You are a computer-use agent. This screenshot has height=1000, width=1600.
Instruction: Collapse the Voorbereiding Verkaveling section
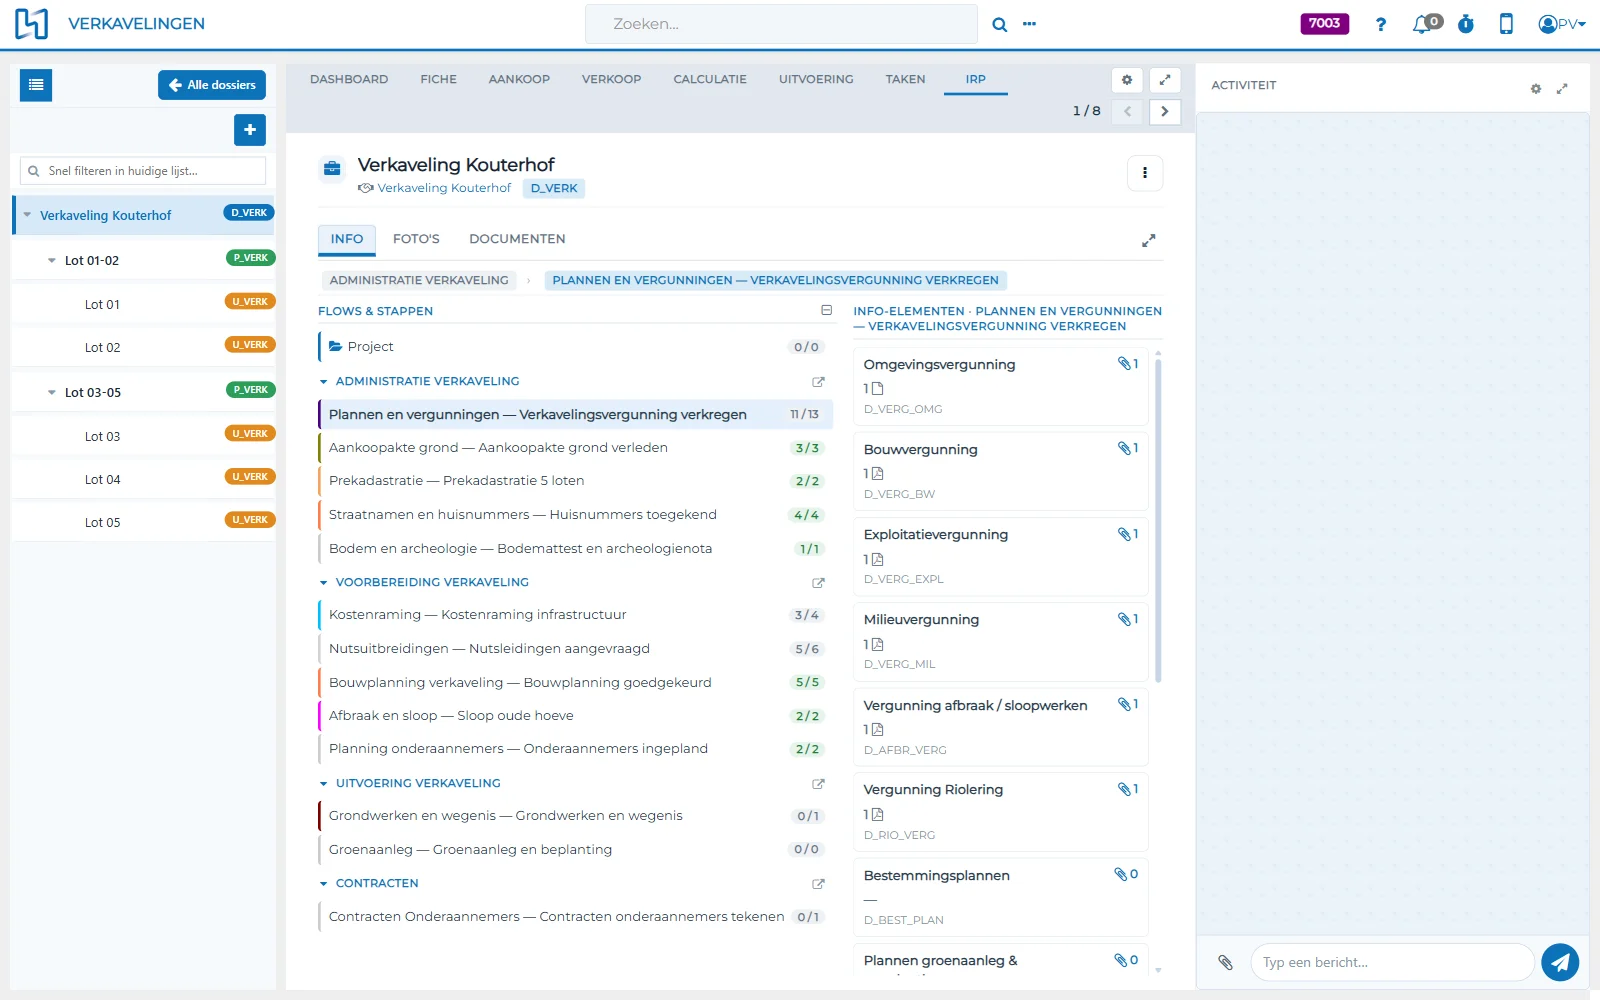coord(323,582)
